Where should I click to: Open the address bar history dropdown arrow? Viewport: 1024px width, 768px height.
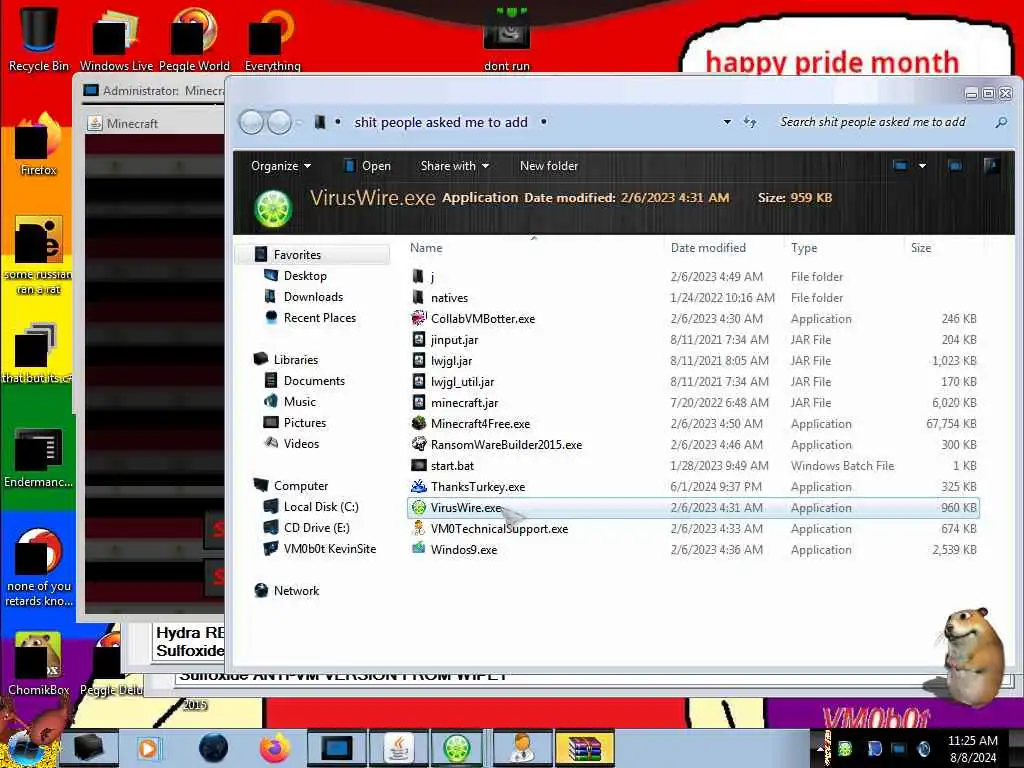pos(727,122)
